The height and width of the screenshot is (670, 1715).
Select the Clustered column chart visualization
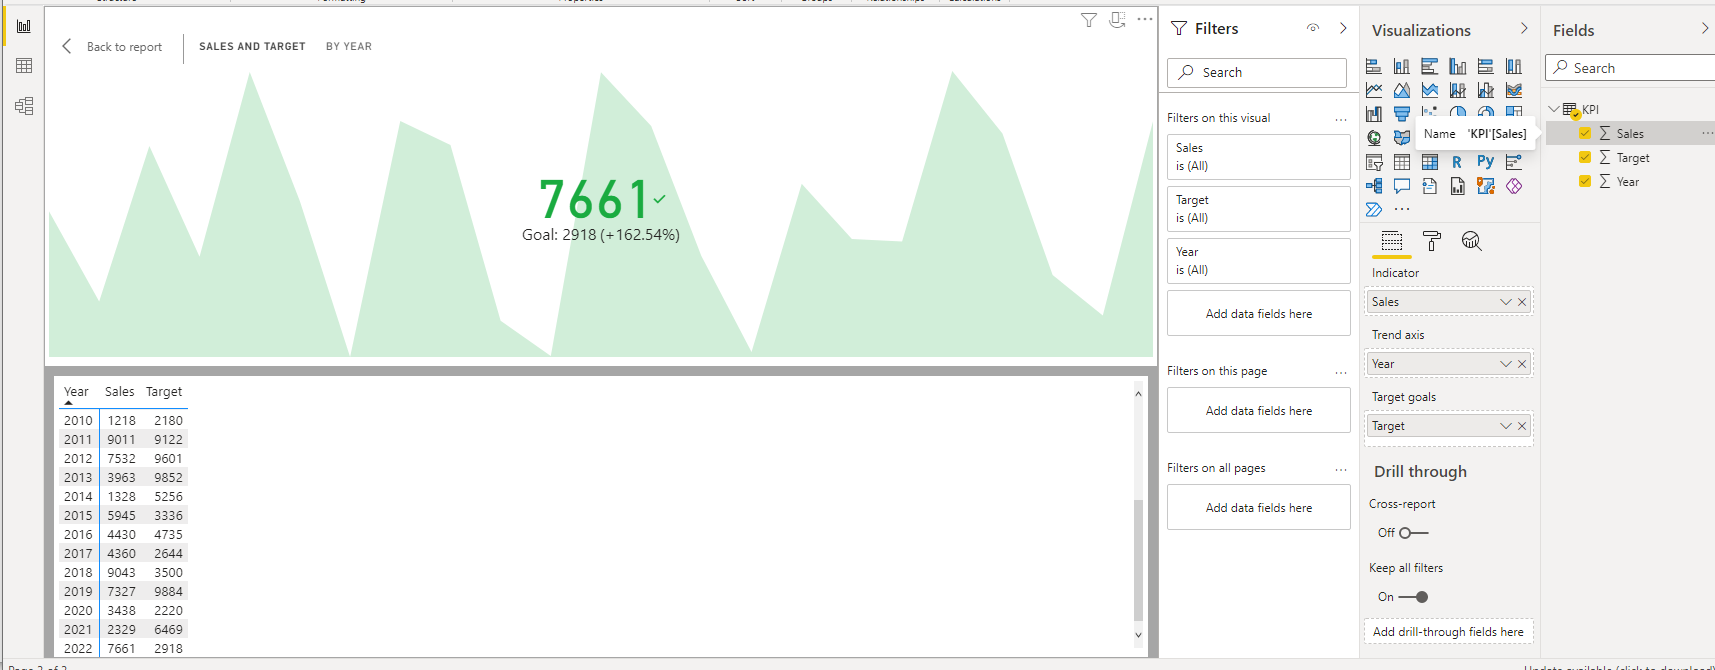[1458, 67]
